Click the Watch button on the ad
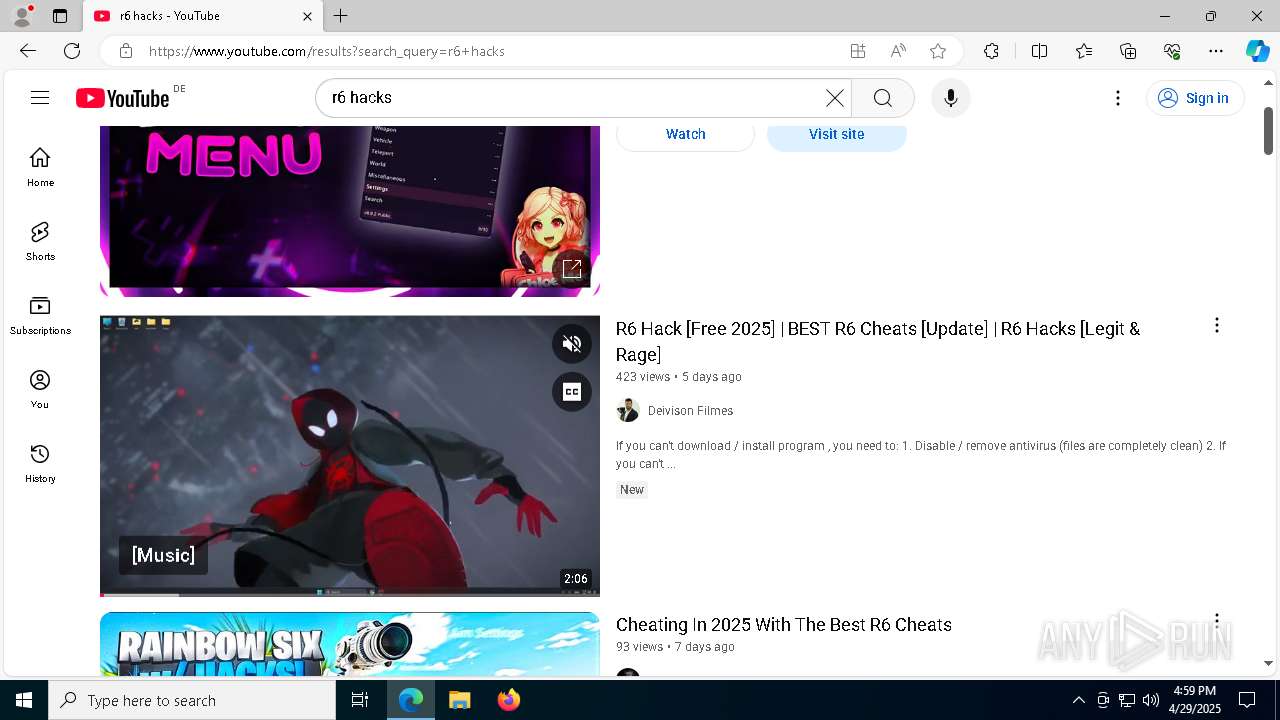 [x=685, y=134]
